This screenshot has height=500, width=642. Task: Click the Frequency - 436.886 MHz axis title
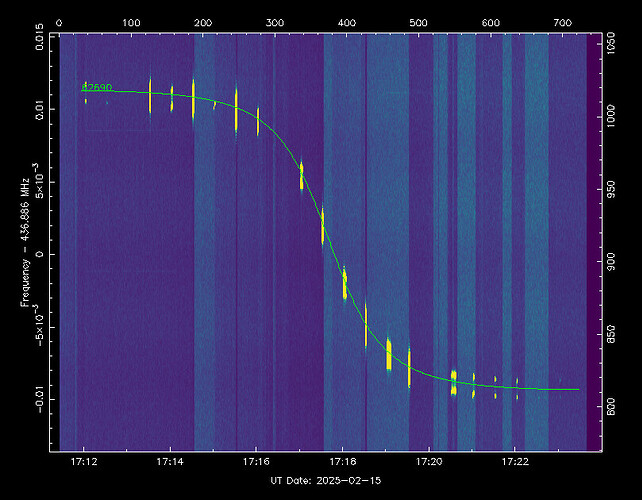(x=26, y=240)
